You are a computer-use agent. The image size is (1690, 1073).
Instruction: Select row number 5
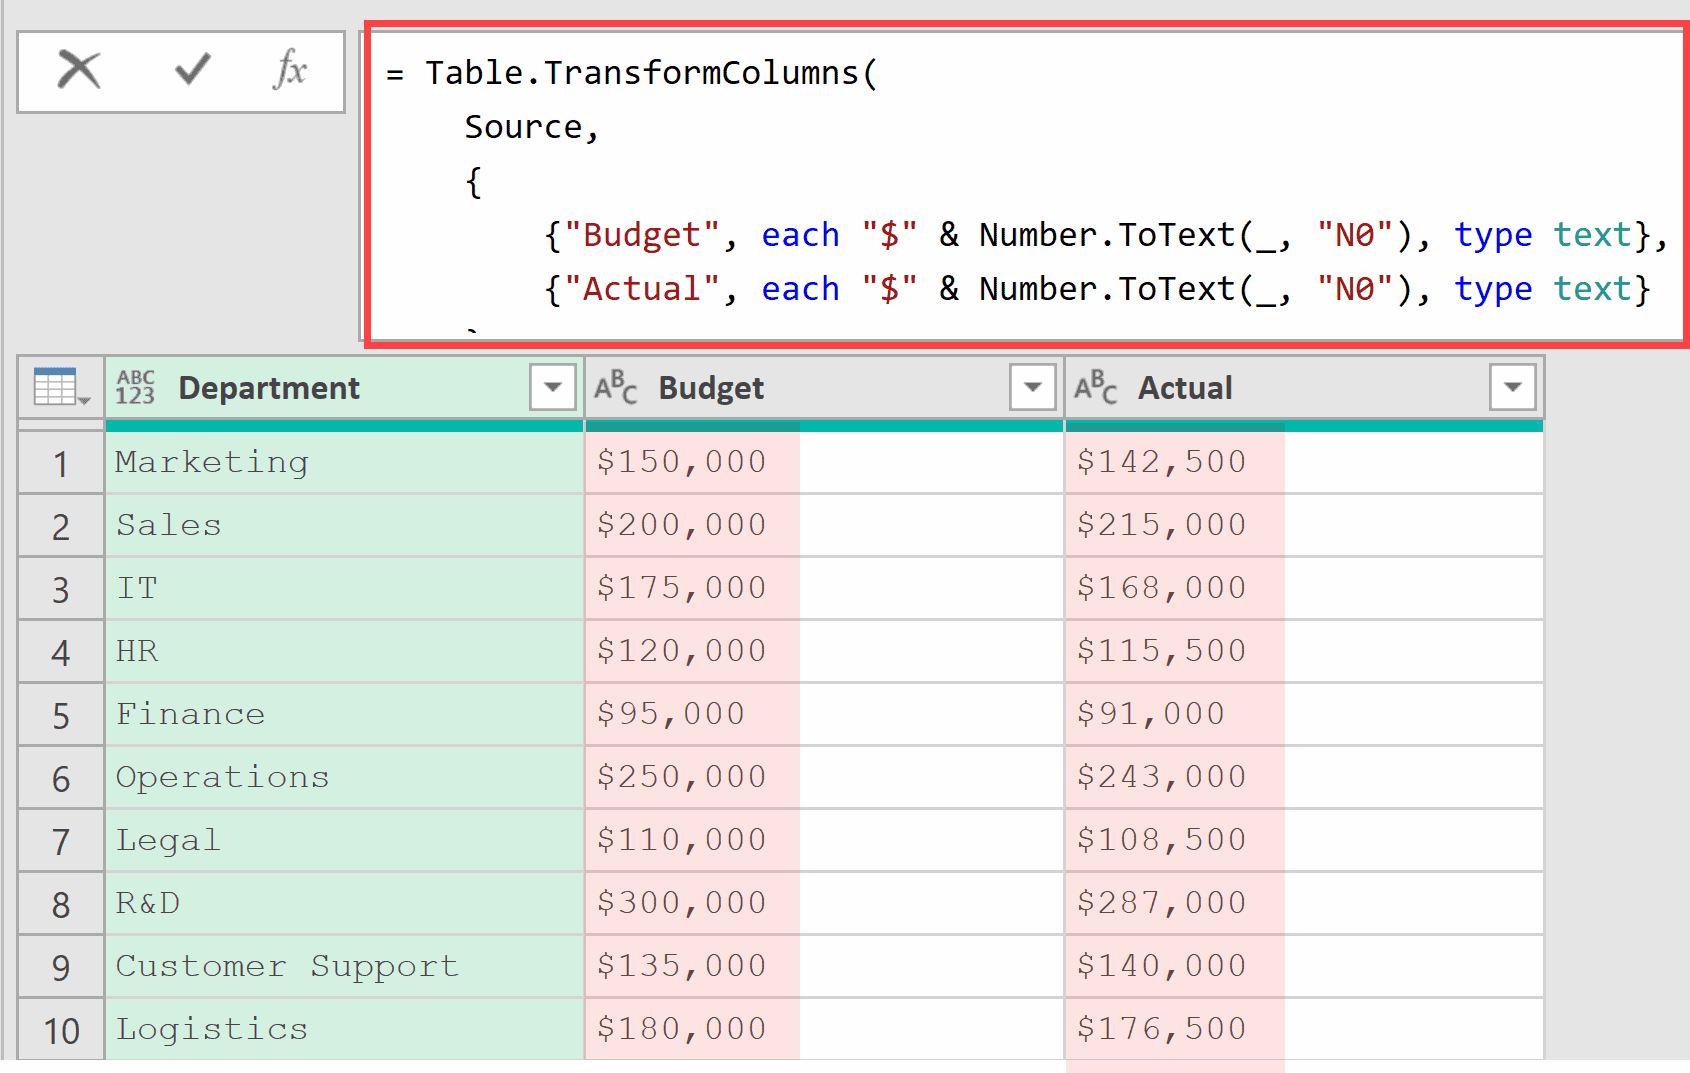pyautogui.click(x=61, y=716)
